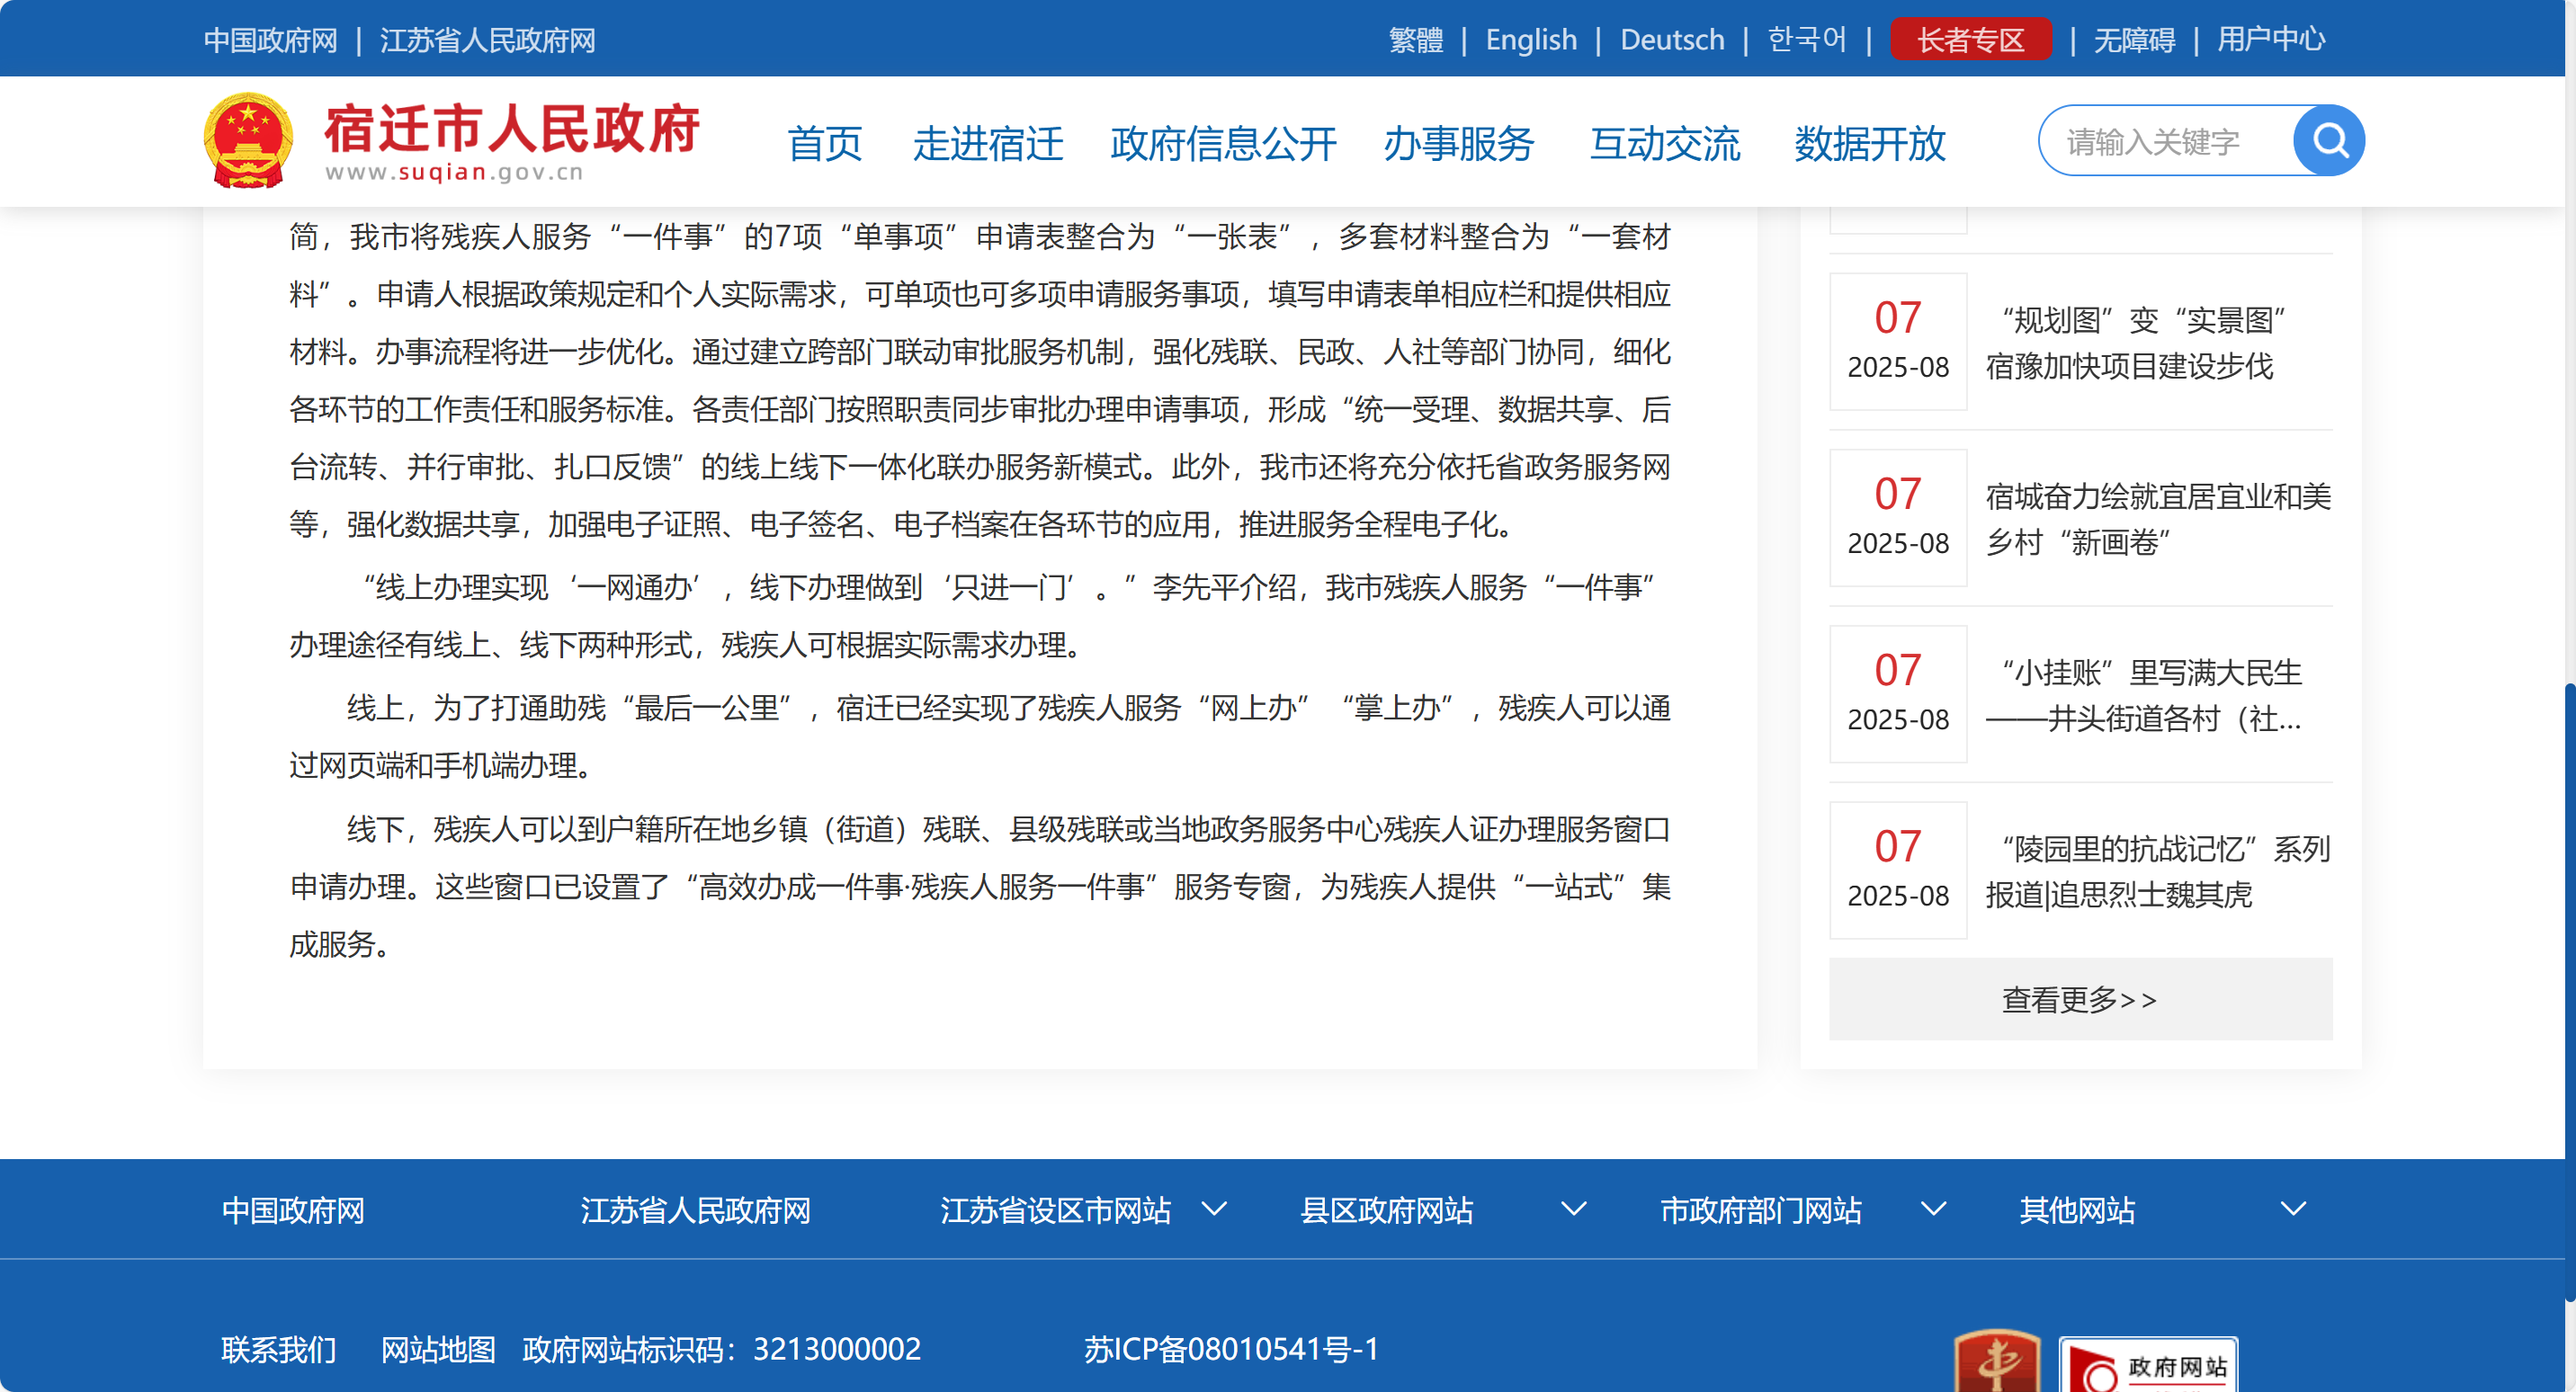Select the 数据开放 navigation item

click(1869, 144)
